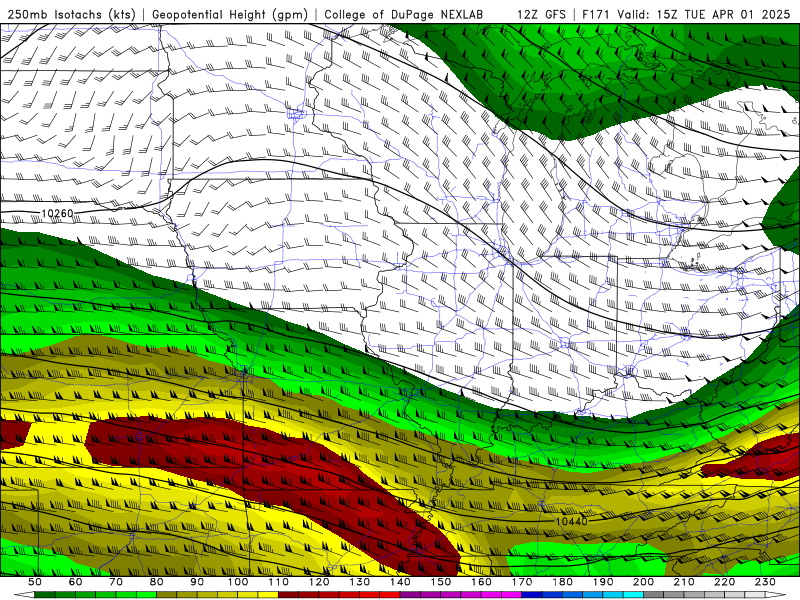Click the 170 value on the color scale
This screenshot has width=800, height=600.
pyautogui.click(x=522, y=582)
